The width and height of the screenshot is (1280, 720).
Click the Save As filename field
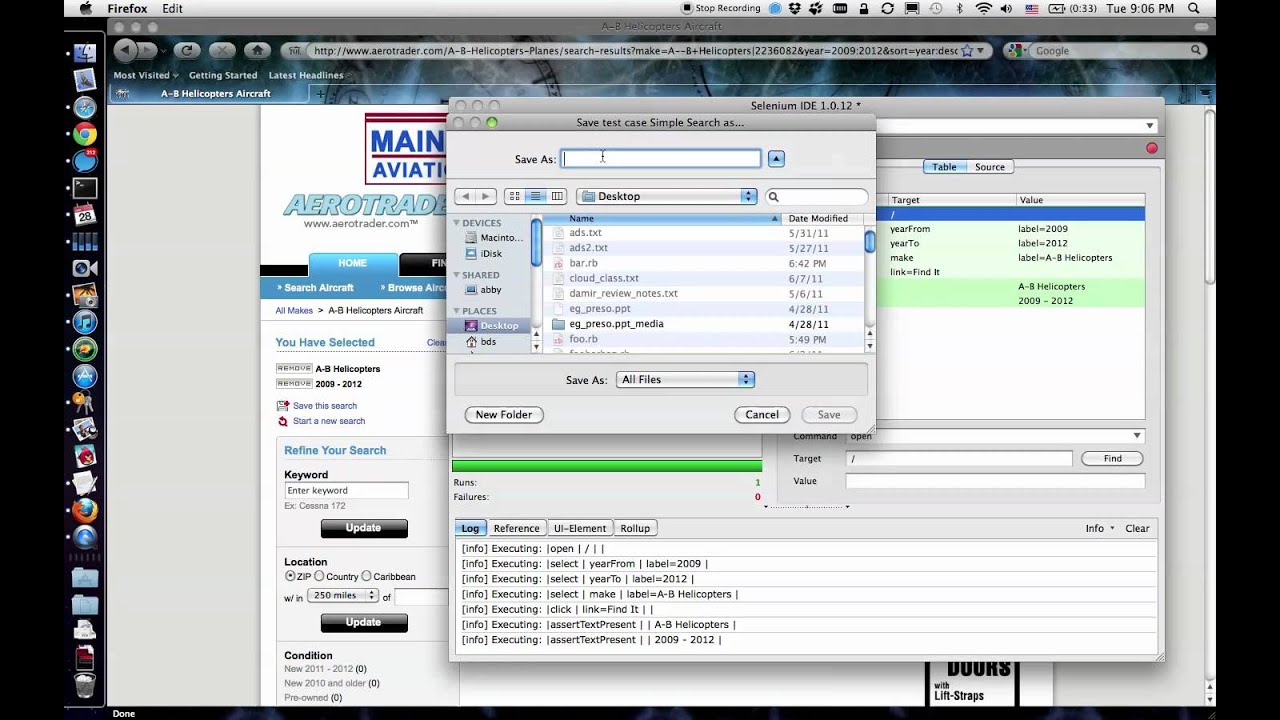(661, 159)
